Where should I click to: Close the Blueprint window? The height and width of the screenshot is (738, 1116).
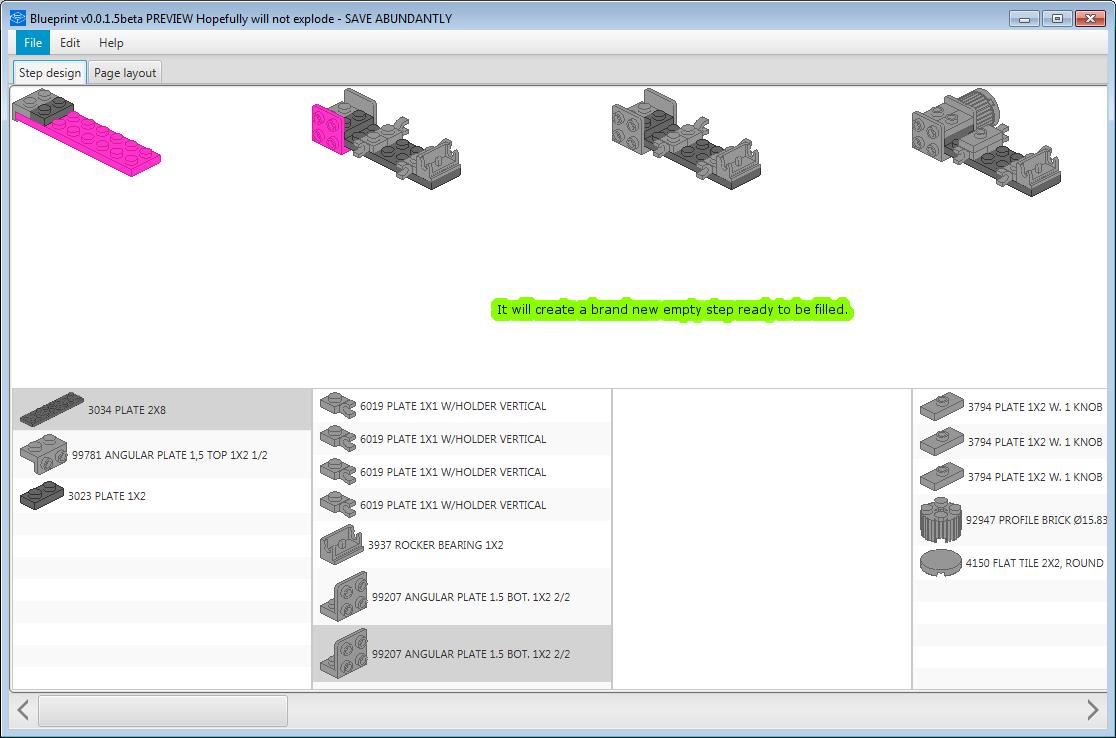(1090, 19)
